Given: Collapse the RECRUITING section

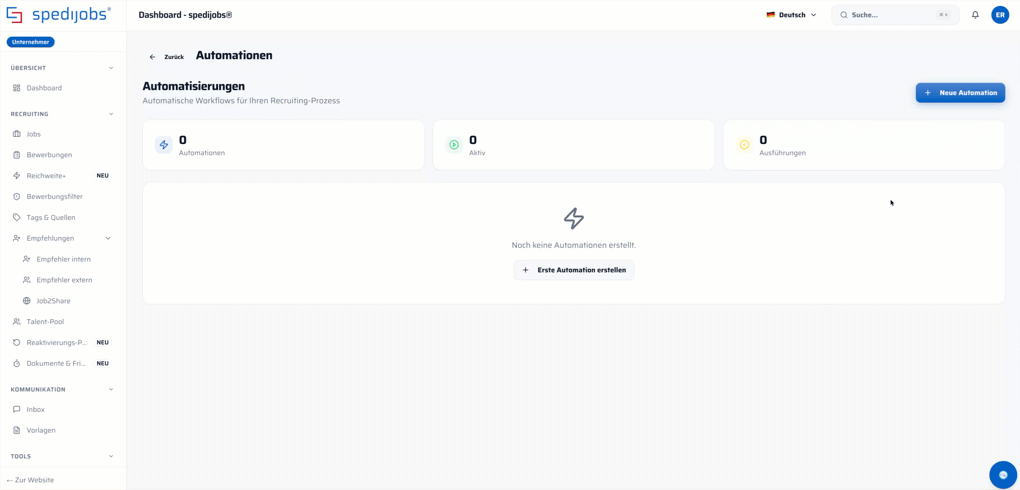Looking at the screenshot, I should [111, 114].
